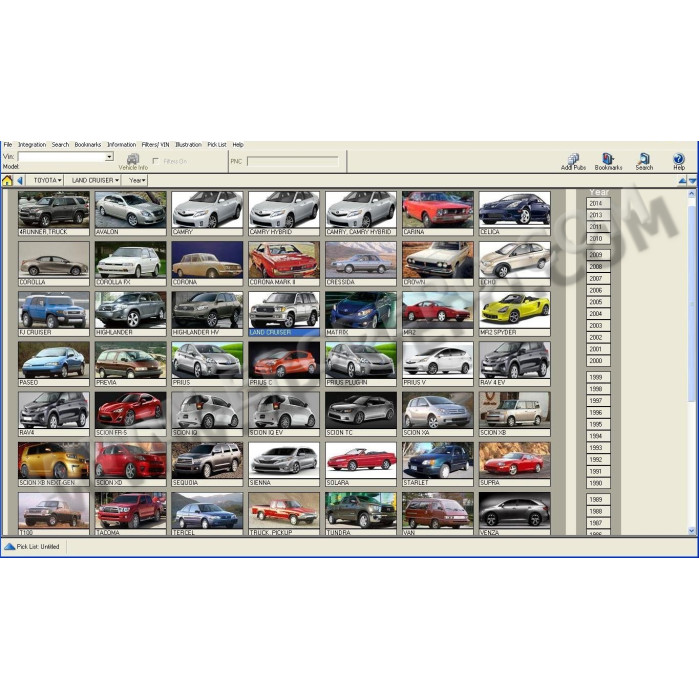The height and width of the screenshot is (700, 700).
Task: Open the Search menu in menu bar
Action: point(60,145)
